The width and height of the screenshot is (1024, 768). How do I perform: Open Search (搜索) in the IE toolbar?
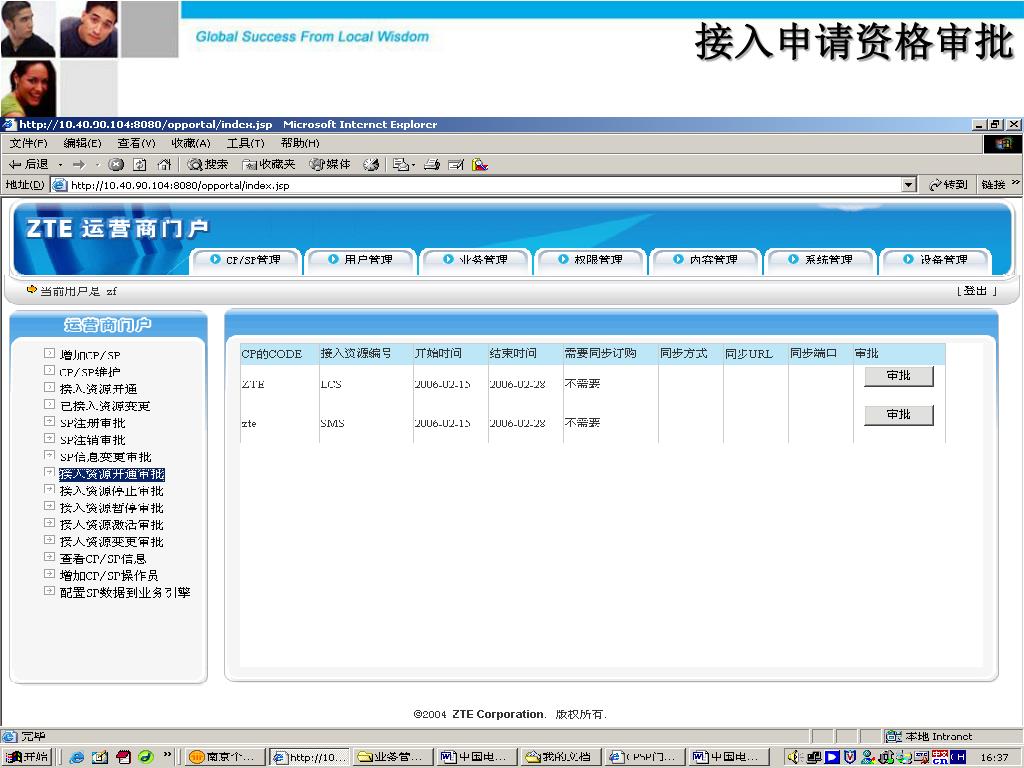(208, 165)
